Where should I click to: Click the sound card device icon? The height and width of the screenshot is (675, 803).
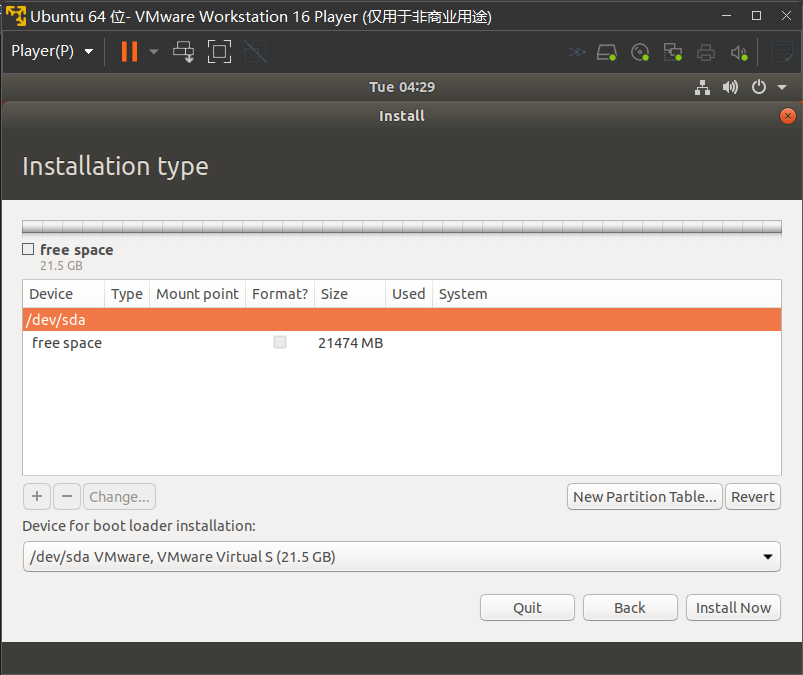point(739,52)
